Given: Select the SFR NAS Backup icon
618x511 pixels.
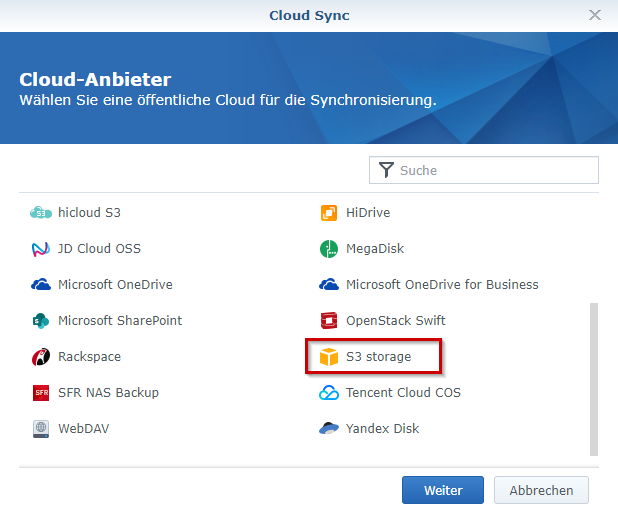Looking at the screenshot, I should [x=41, y=392].
